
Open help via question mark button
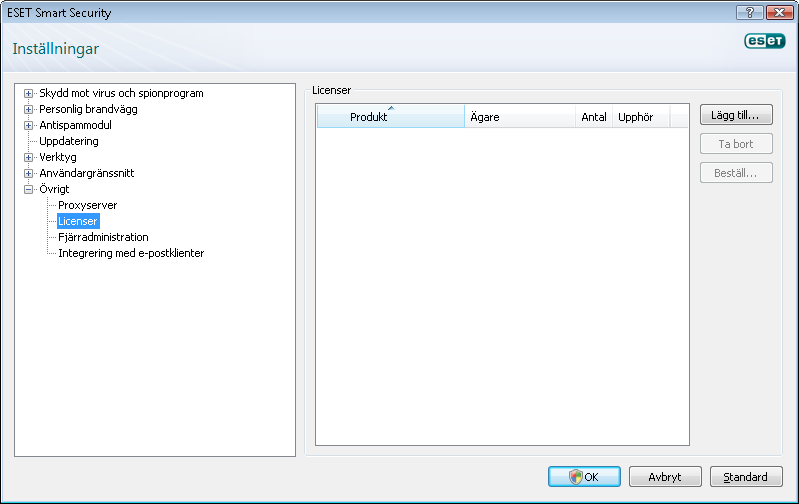750,13
